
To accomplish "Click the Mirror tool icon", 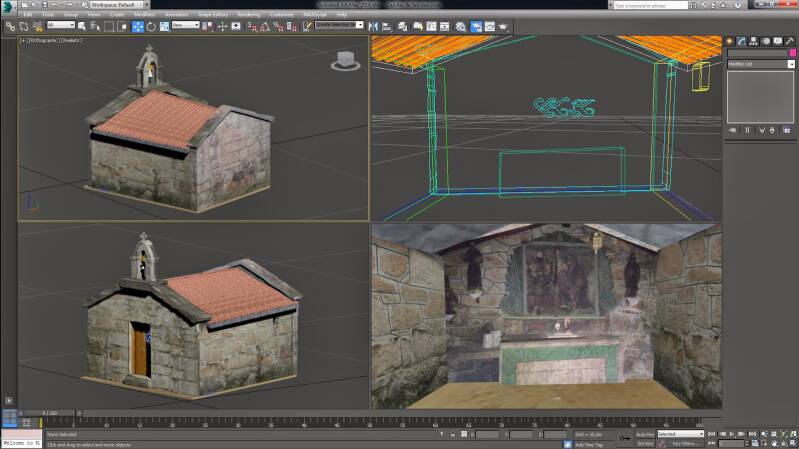I will click(373, 26).
